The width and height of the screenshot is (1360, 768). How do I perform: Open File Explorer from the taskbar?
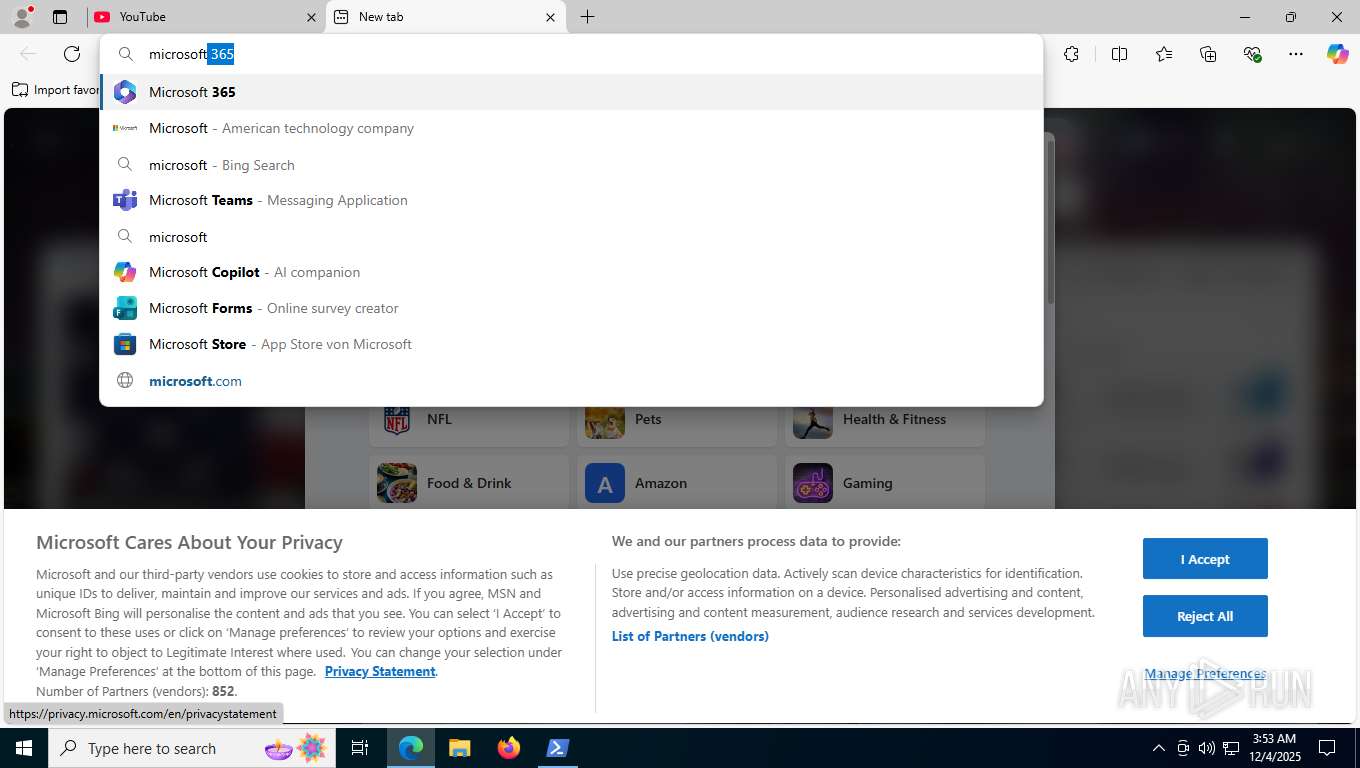(459, 748)
